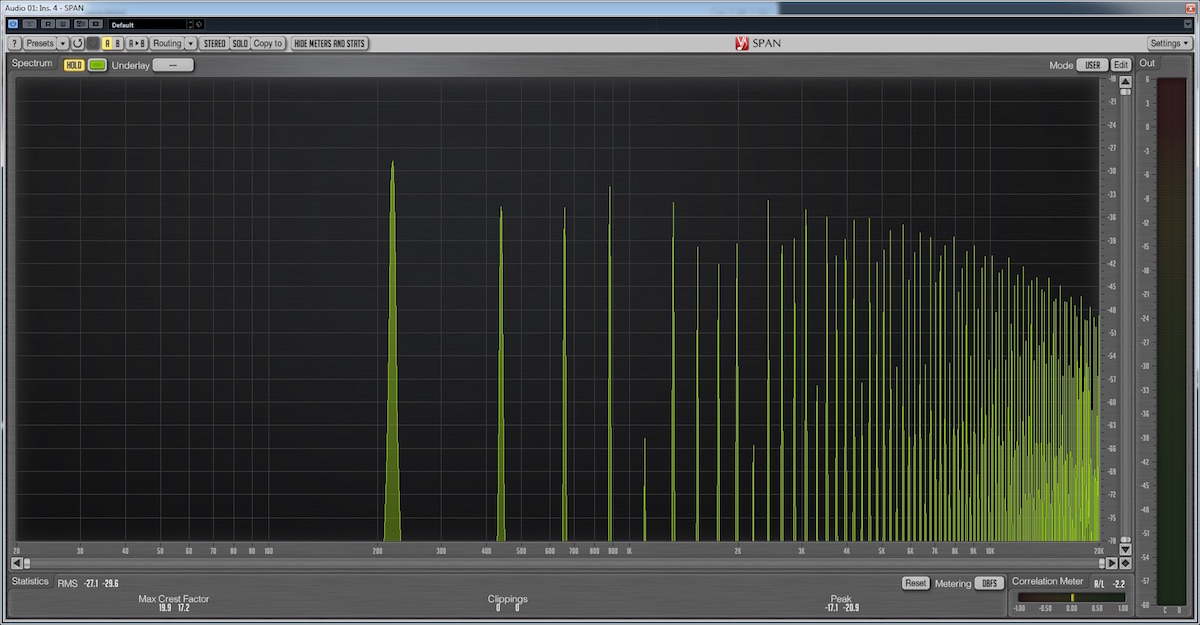Screen dimensions: 1200x625
Task: Click Clippings label
Action: 507,599
